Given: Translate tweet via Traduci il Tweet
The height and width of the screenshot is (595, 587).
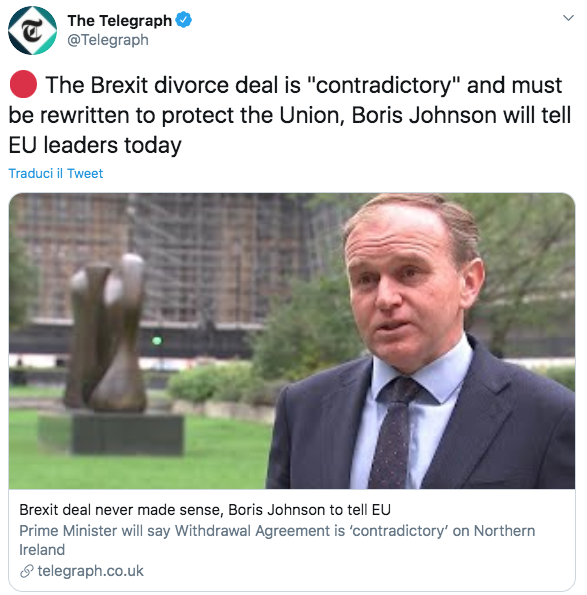Looking at the screenshot, I should click(x=56, y=173).
